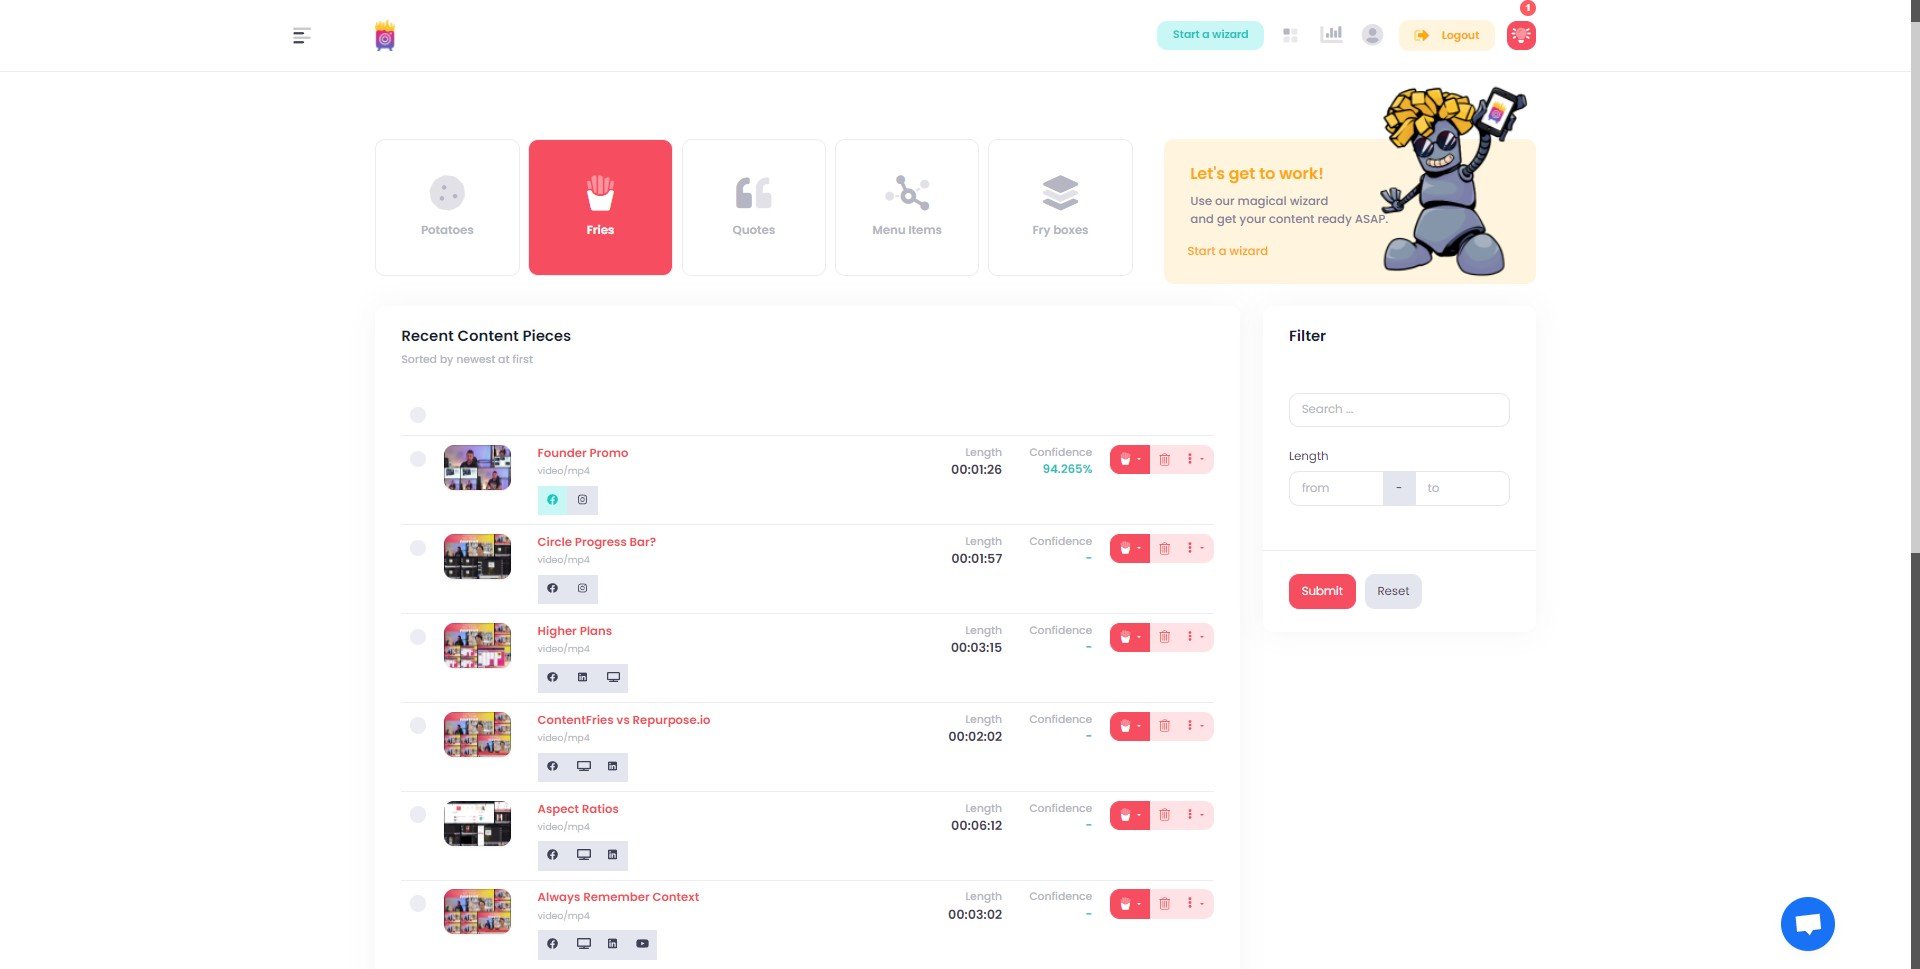Expand the fries dropdown for Higher Plans
The width and height of the screenshot is (1920, 969).
tap(1130, 638)
